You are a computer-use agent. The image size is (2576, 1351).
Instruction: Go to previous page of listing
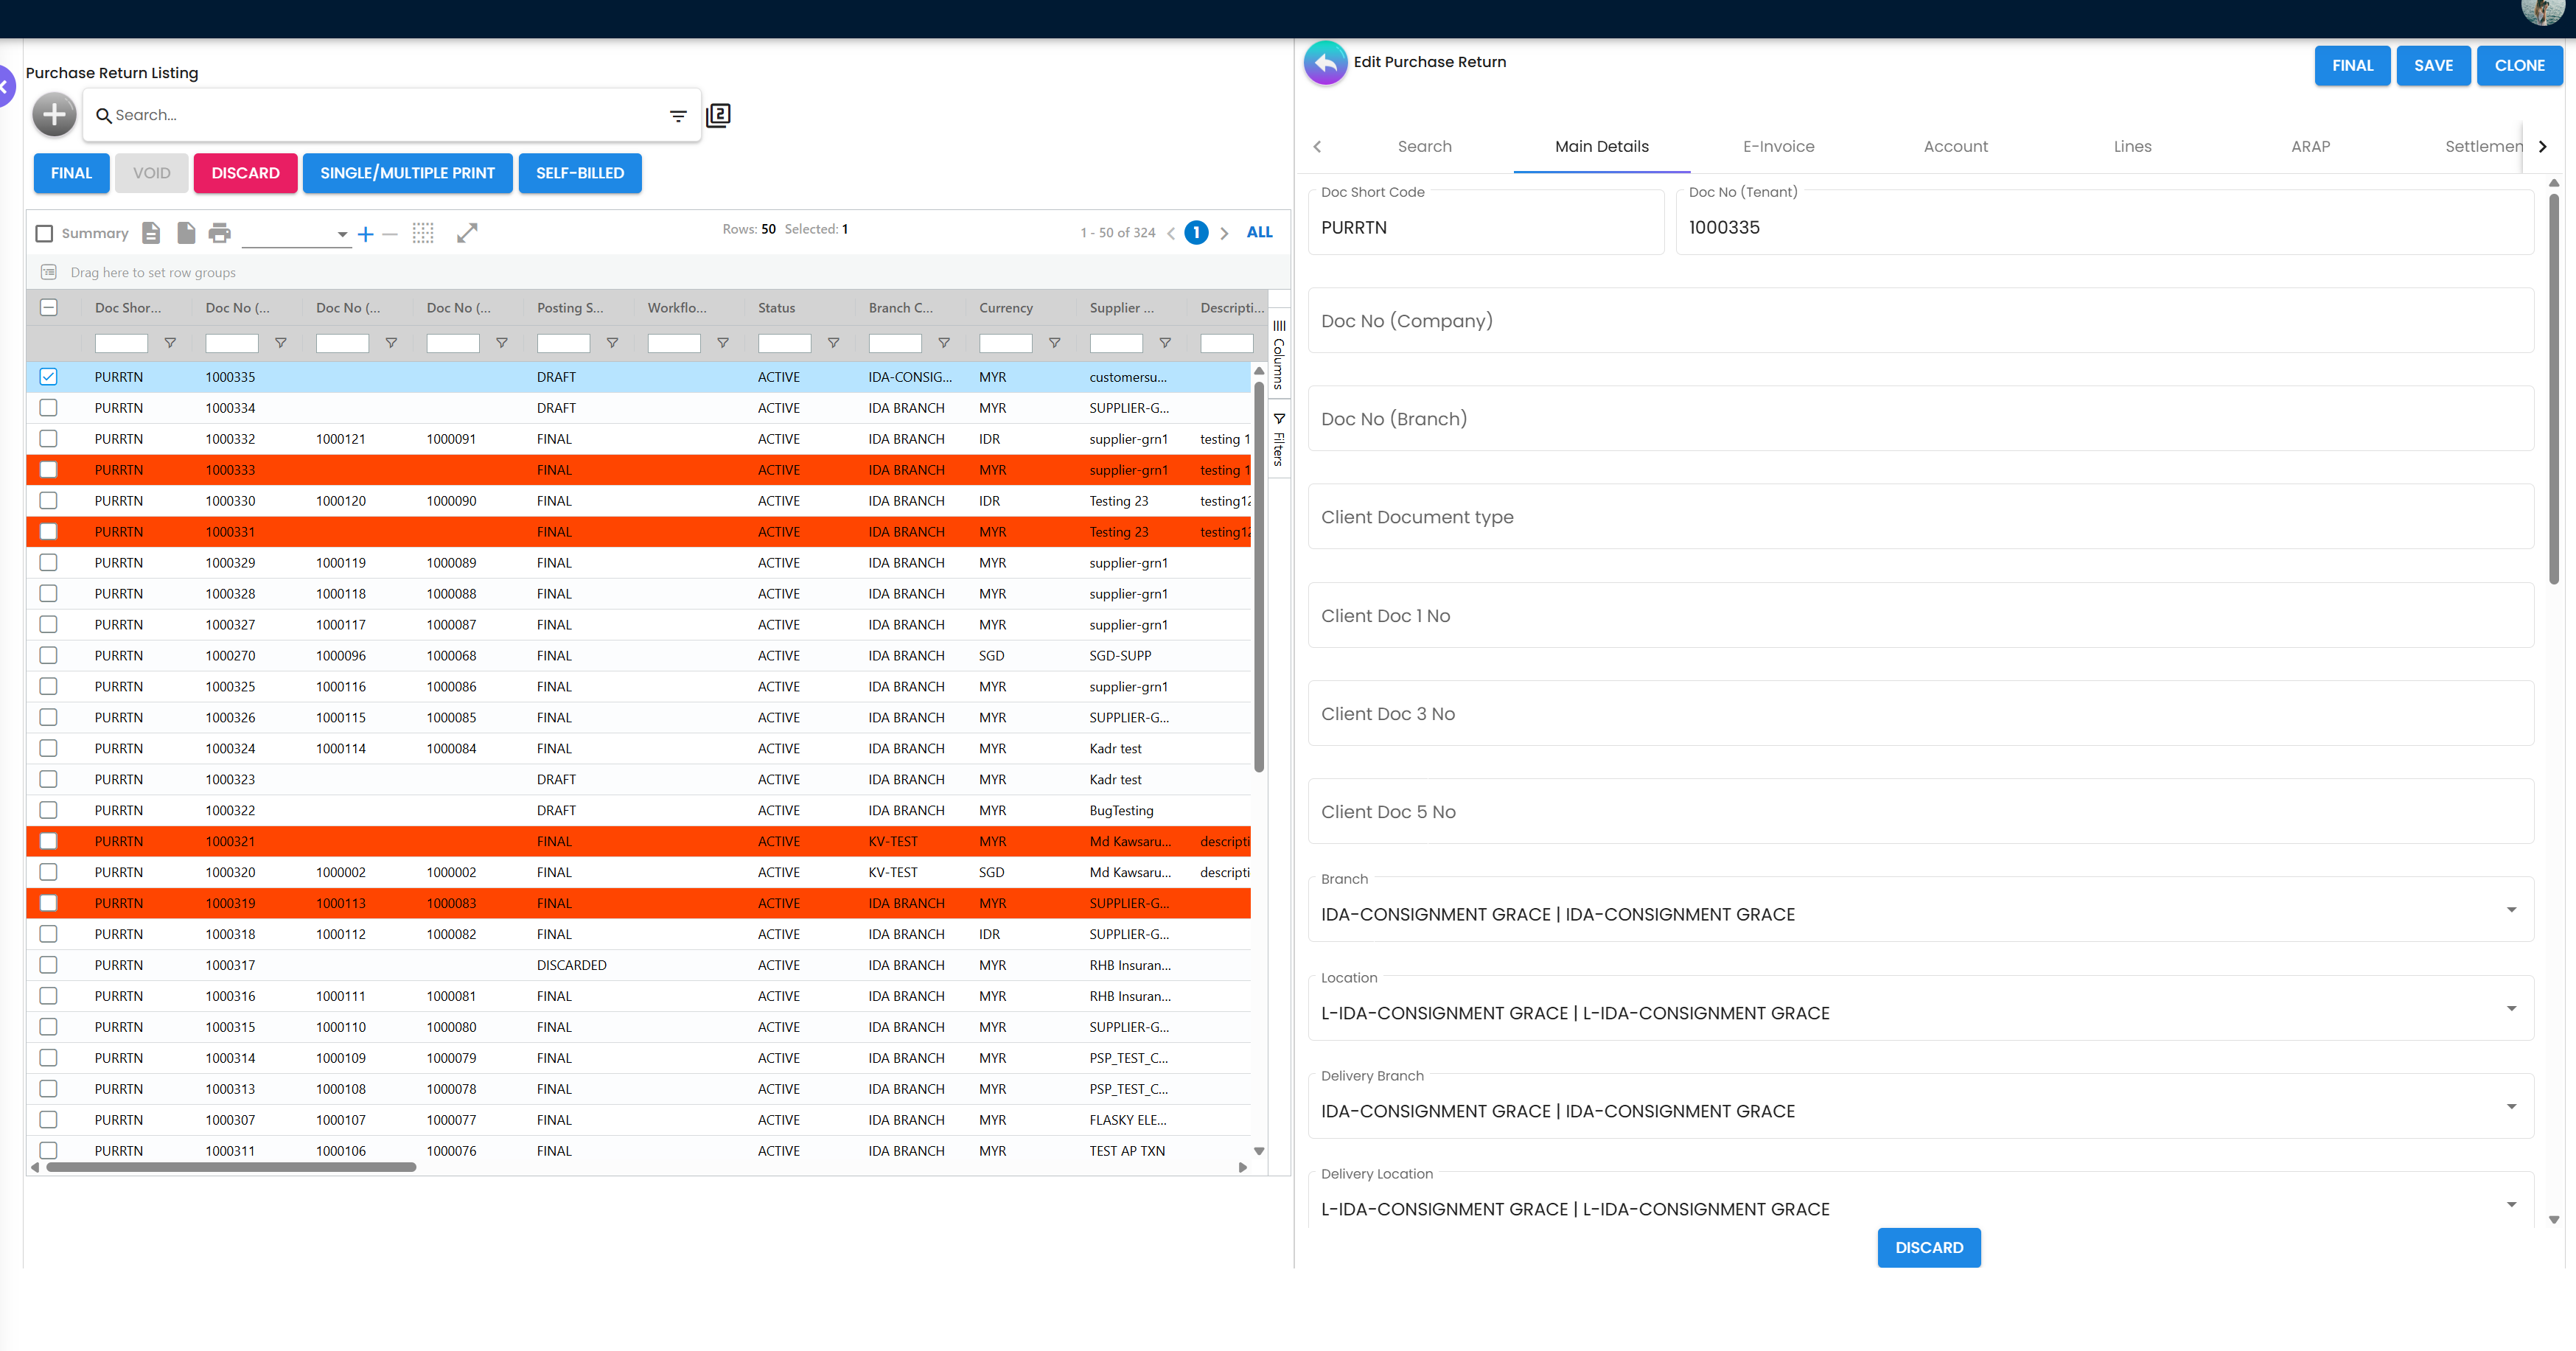coord(1171,233)
